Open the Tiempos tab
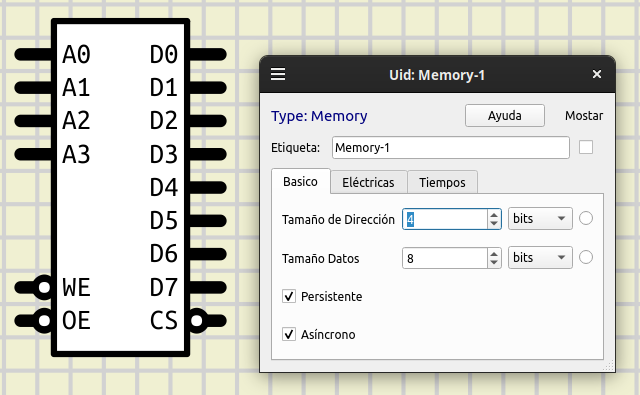 pyautogui.click(x=442, y=182)
